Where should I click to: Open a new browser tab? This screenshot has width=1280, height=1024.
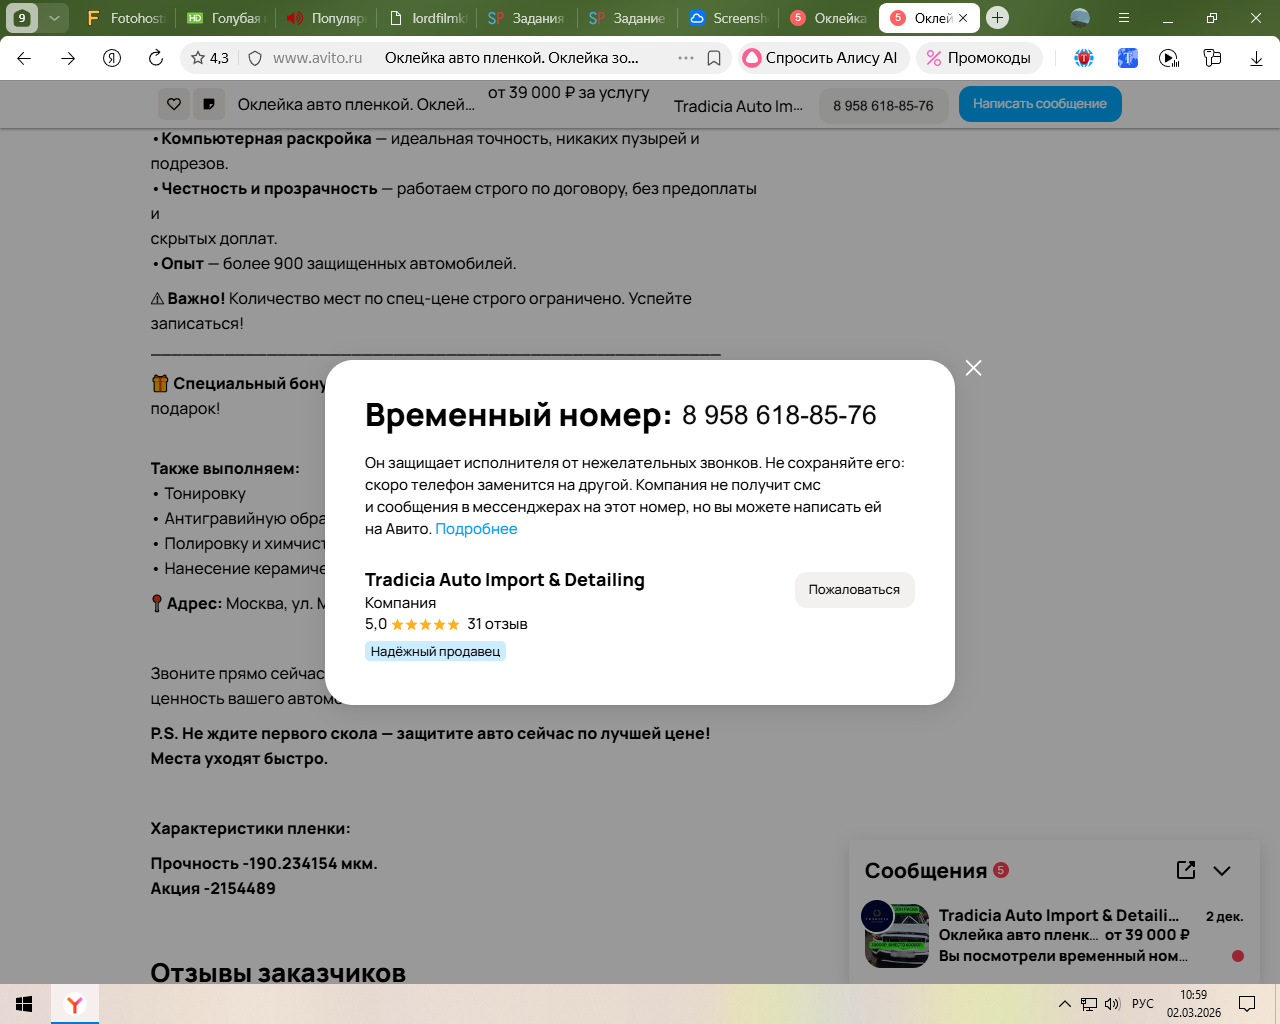pos(997,18)
